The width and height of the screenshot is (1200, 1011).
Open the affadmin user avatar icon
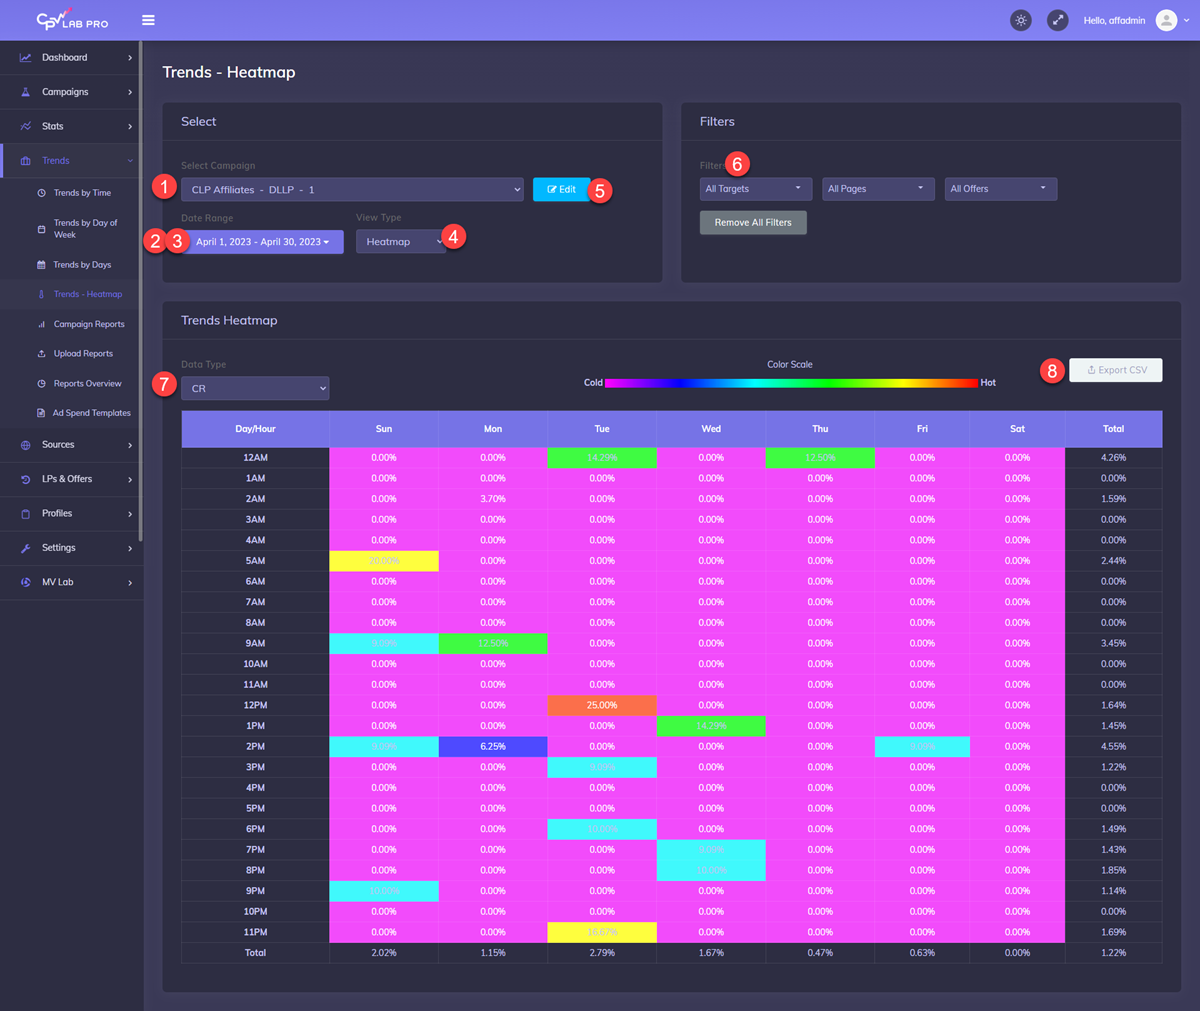tap(1168, 20)
